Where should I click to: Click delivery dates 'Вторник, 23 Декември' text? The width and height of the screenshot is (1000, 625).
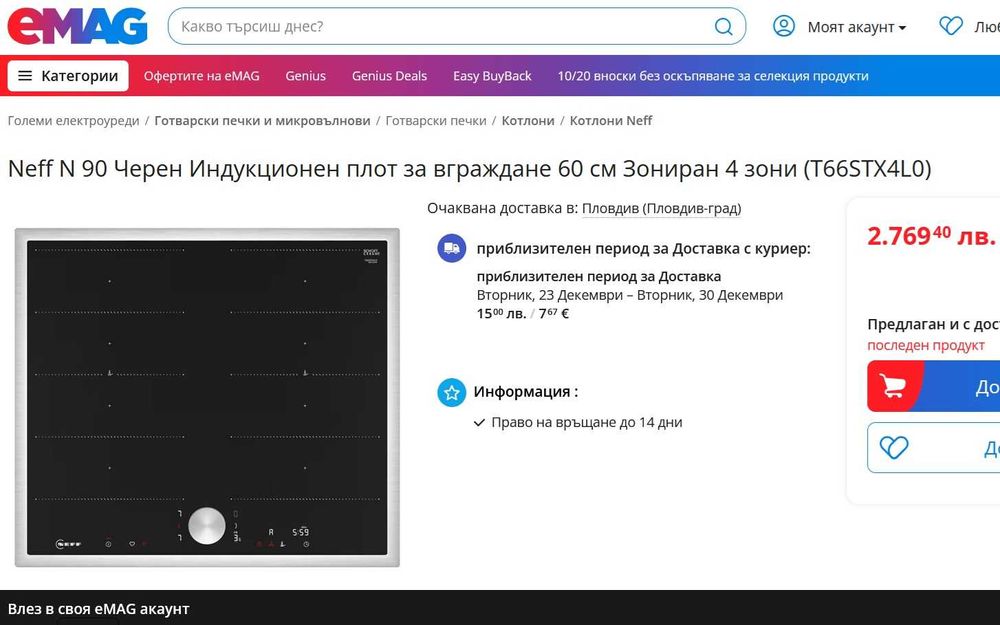click(630, 295)
